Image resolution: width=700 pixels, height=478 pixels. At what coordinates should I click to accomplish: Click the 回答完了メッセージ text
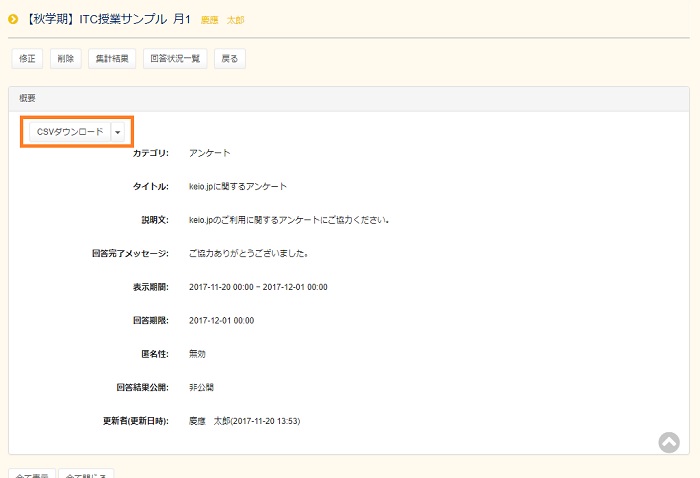248,253
